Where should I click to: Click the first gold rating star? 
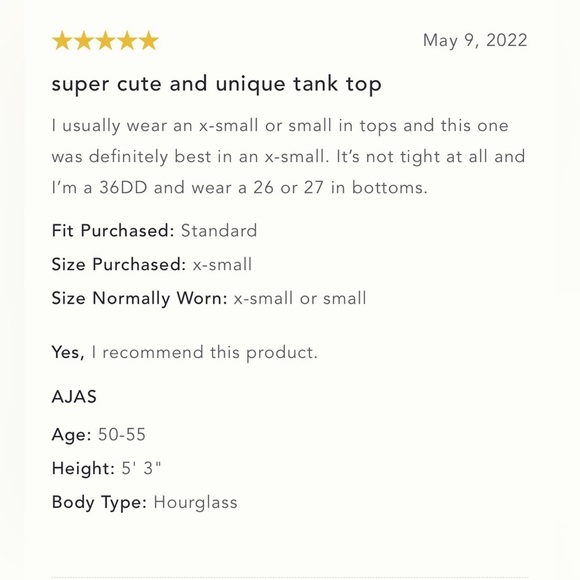tap(62, 40)
